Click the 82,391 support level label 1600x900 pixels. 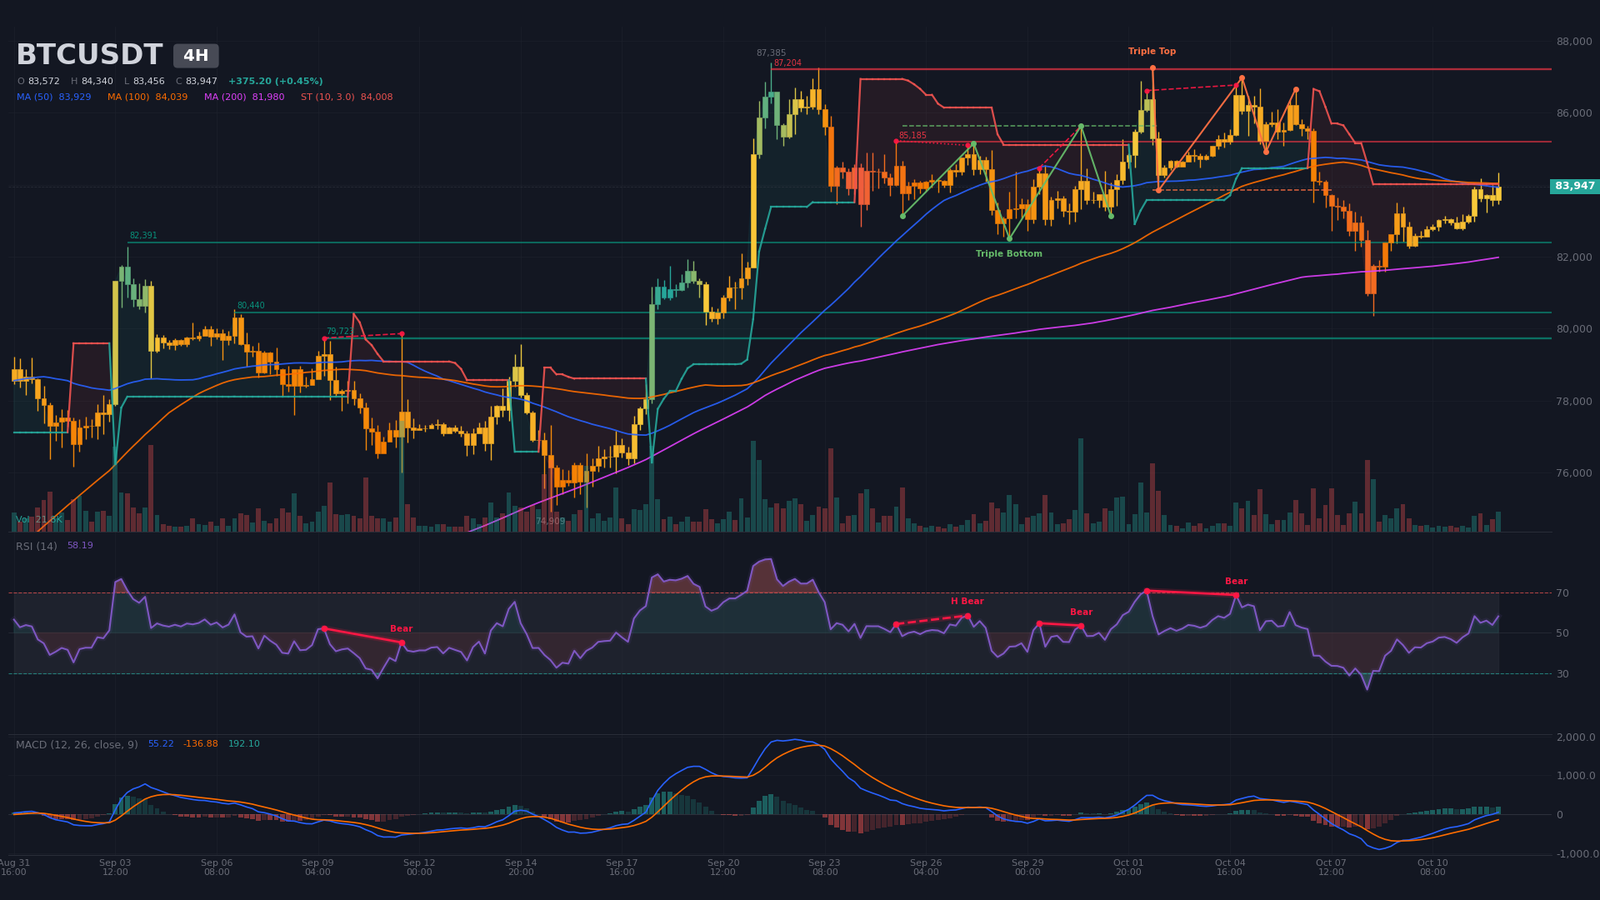(x=143, y=235)
